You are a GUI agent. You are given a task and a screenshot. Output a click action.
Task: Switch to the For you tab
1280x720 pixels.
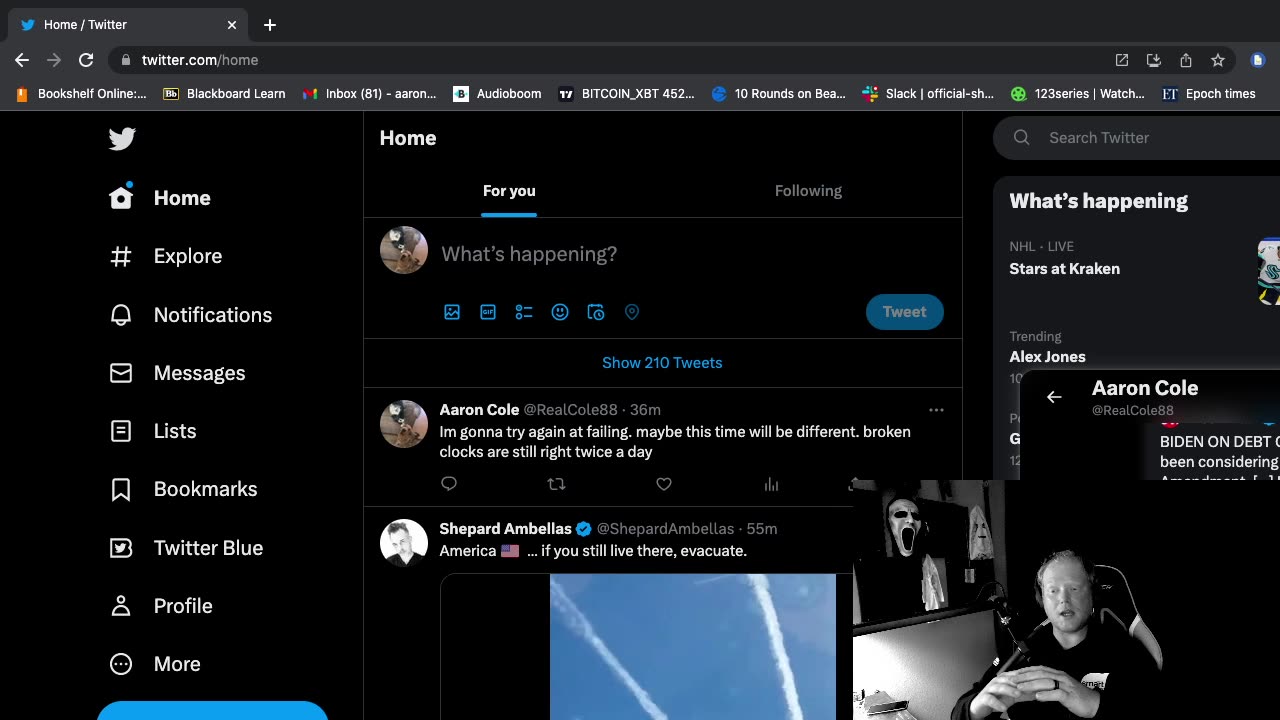(509, 191)
